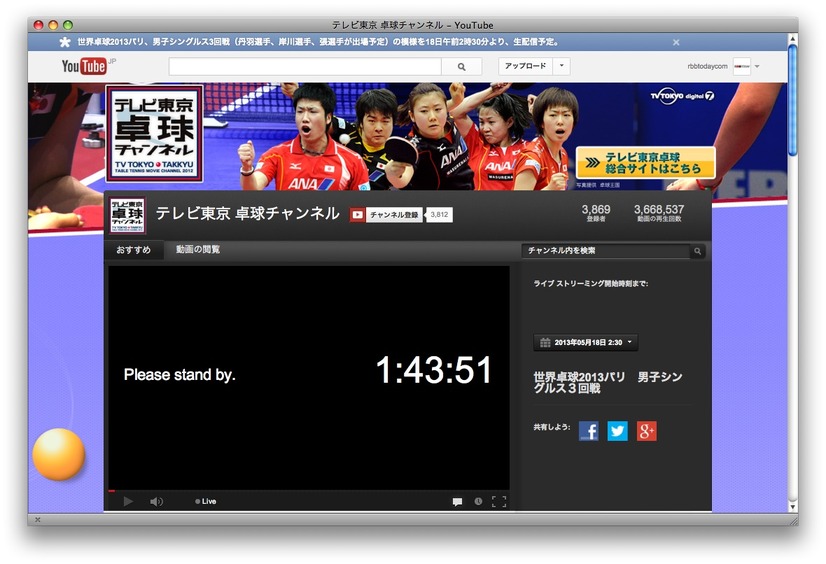
Task: Open the 2013年05月18日 2:30 date dropdown
Action: pos(586,342)
